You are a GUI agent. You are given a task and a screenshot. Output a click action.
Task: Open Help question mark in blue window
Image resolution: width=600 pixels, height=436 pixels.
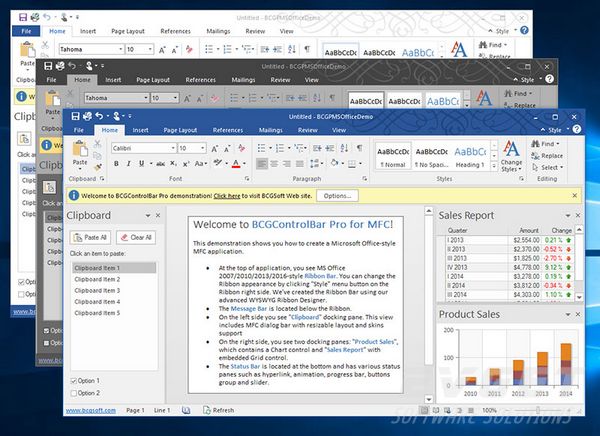576,129
